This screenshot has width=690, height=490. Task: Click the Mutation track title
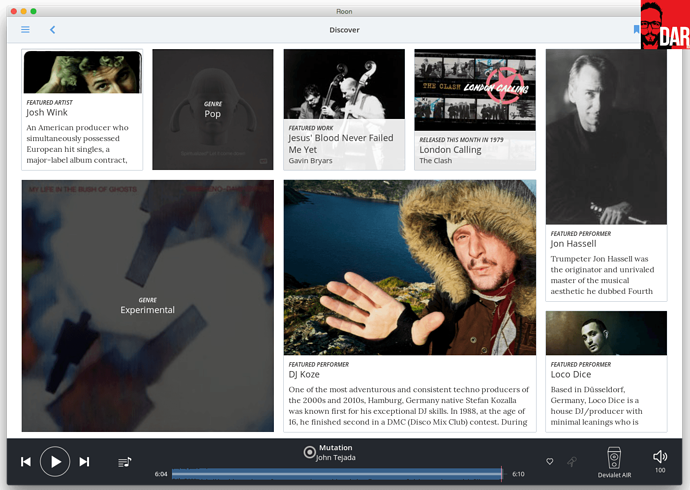[x=336, y=447]
